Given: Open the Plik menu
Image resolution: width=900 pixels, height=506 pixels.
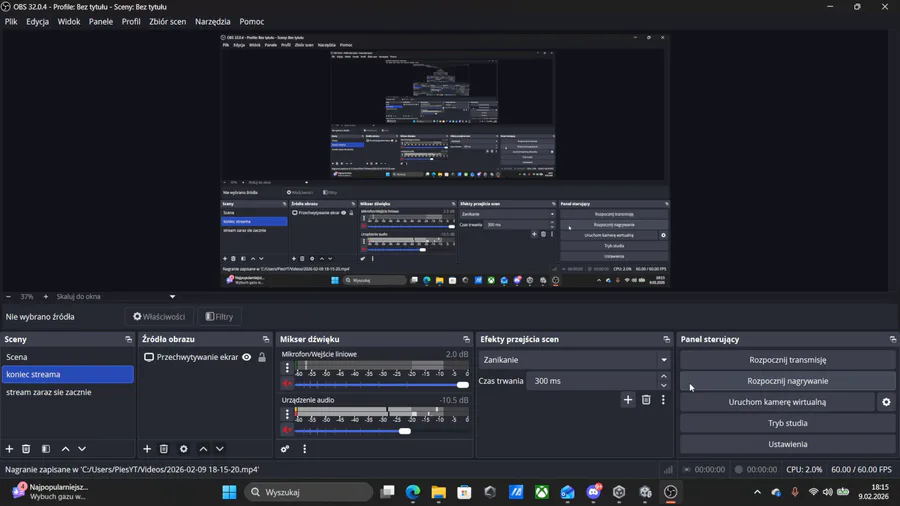Looking at the screenshot, I should click(x=11, y=21).
